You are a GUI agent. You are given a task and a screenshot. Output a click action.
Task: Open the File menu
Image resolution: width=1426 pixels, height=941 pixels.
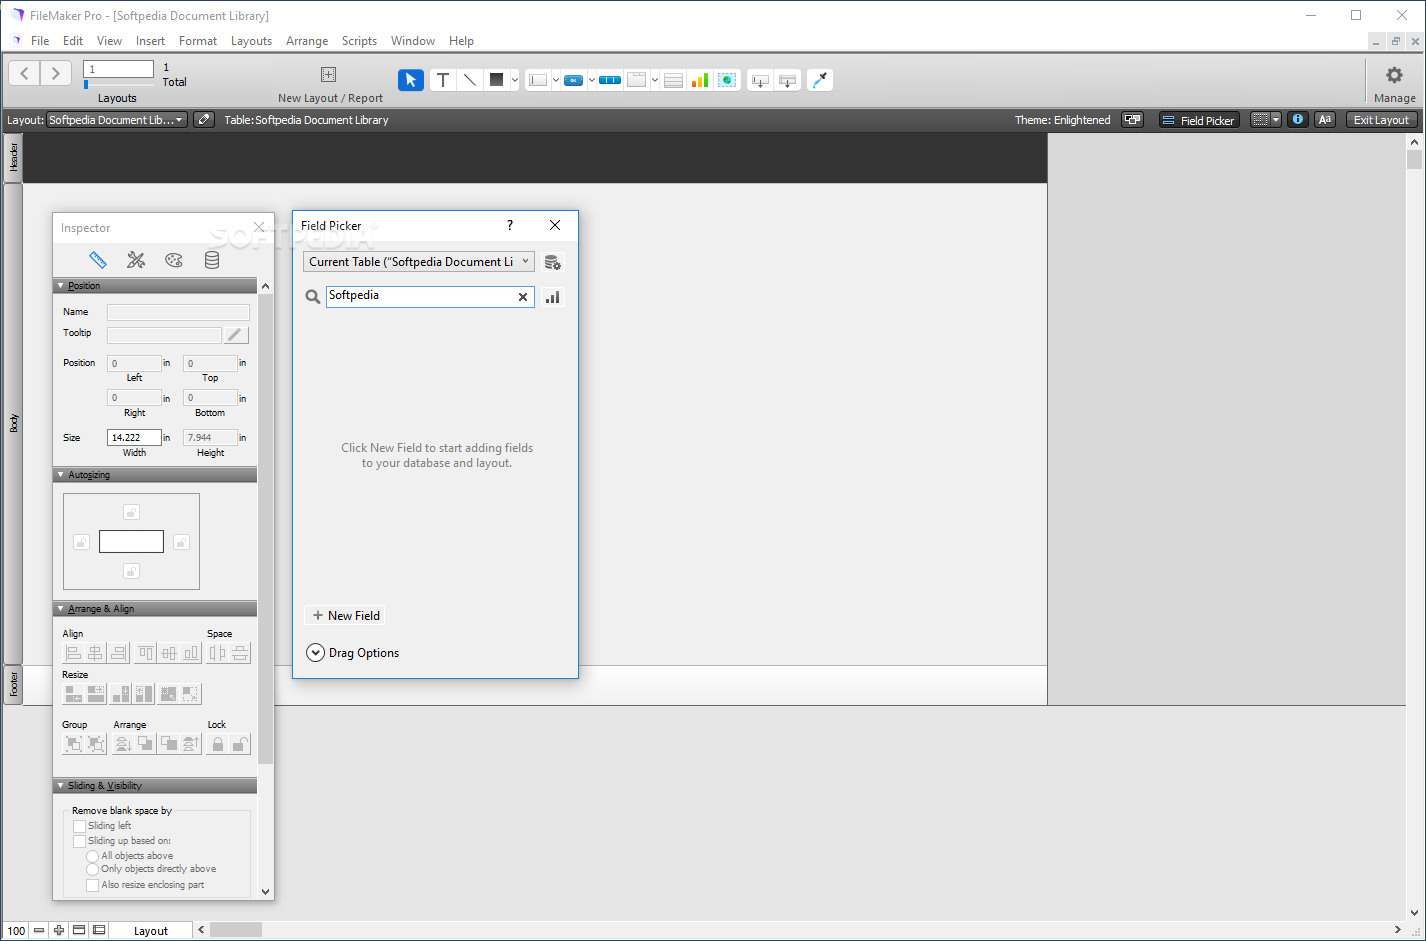(x=40, y=41)
